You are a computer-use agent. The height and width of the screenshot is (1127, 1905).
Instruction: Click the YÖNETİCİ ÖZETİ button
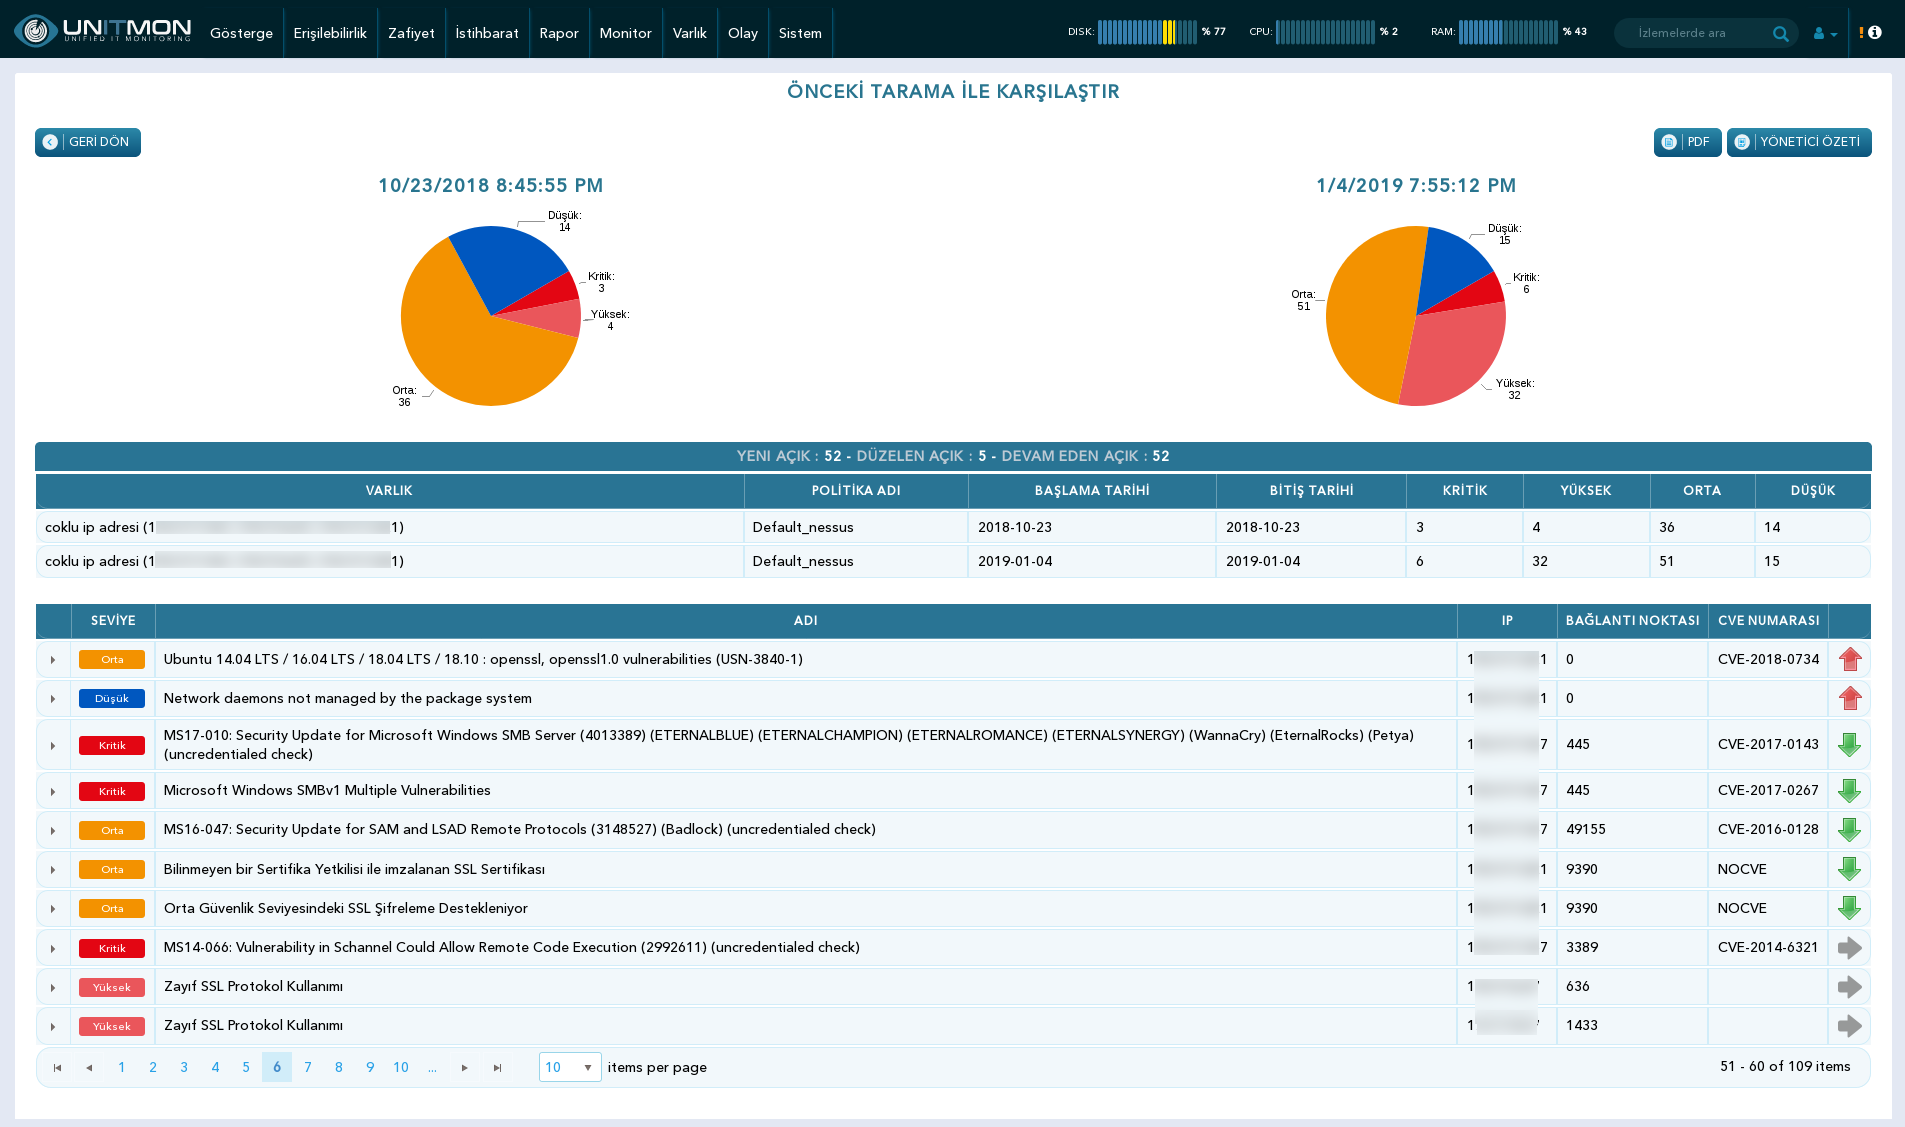[x=1798, y=142]
